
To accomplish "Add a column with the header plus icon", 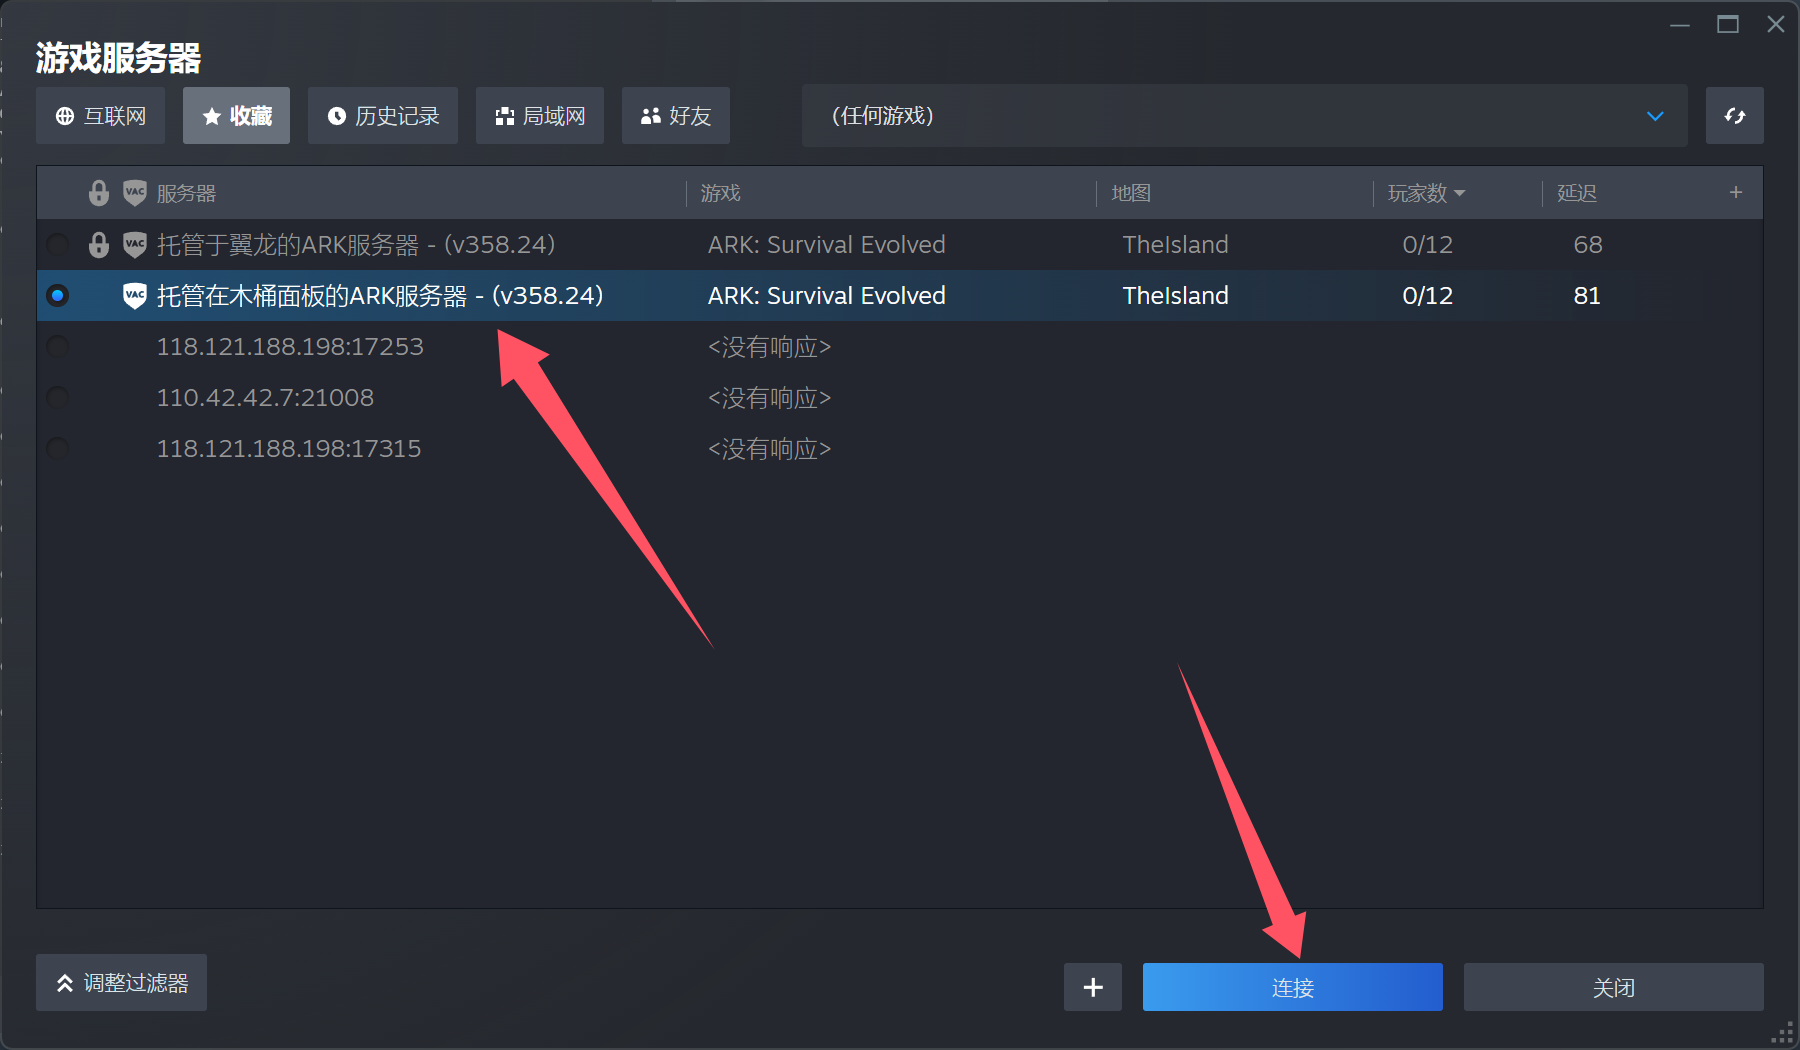I will (1736, 192).
